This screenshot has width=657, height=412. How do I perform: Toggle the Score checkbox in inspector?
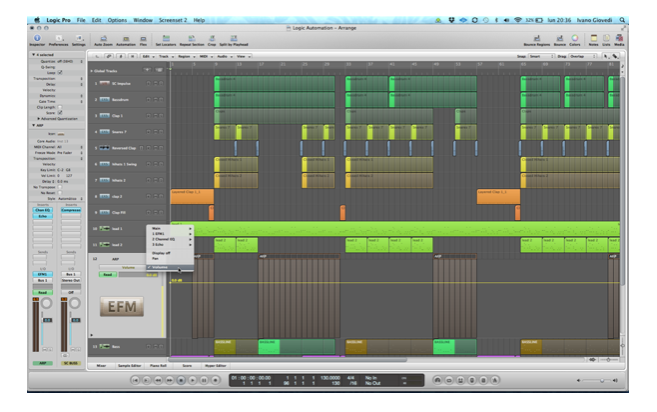pos(60,113)
